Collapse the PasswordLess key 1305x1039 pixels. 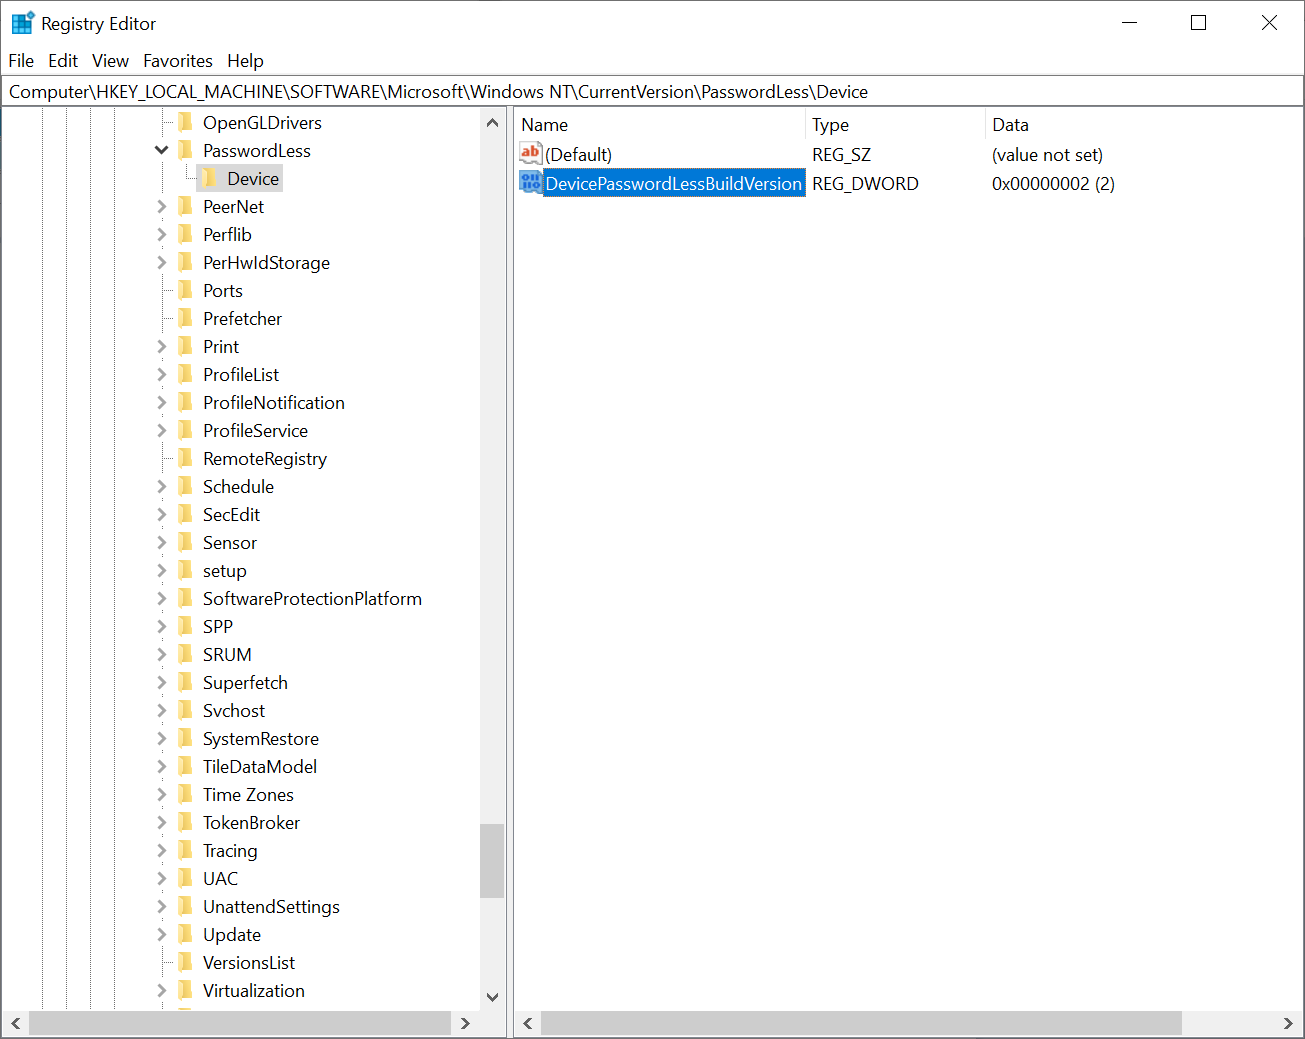(162, 151)
